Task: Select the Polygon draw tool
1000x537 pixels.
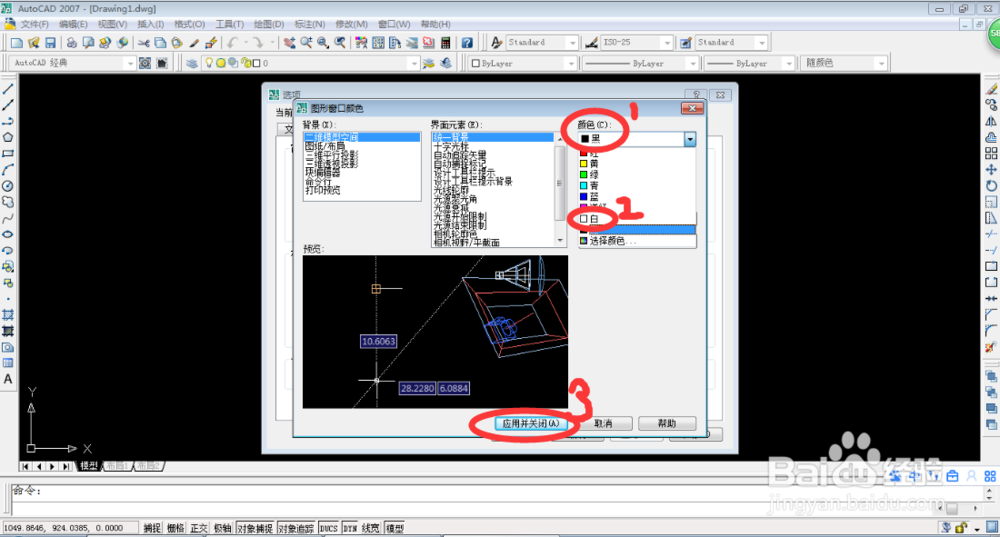Action: [8, 137]
